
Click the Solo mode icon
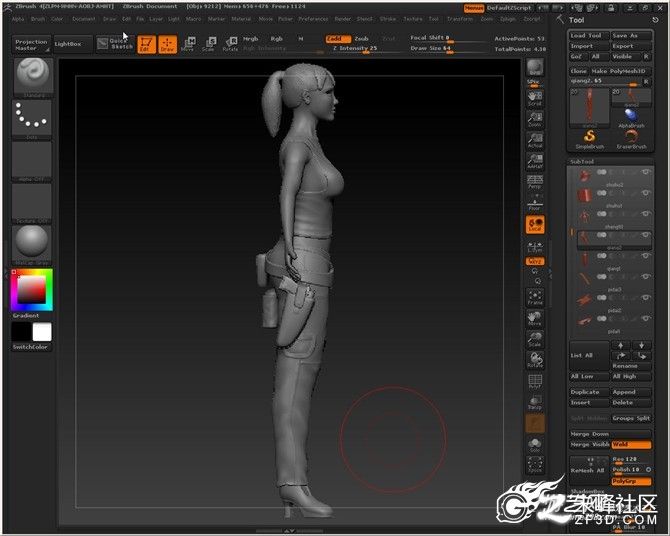coord(535,445)
